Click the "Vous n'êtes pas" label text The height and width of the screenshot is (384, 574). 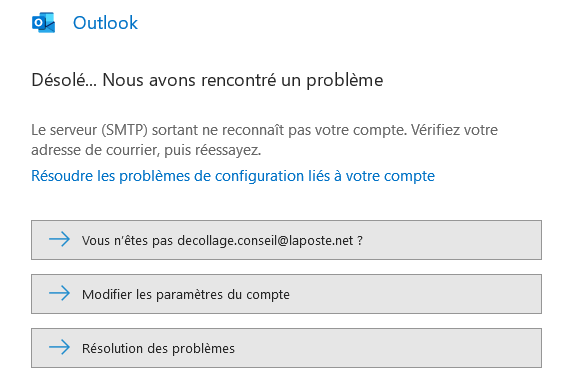127,241
